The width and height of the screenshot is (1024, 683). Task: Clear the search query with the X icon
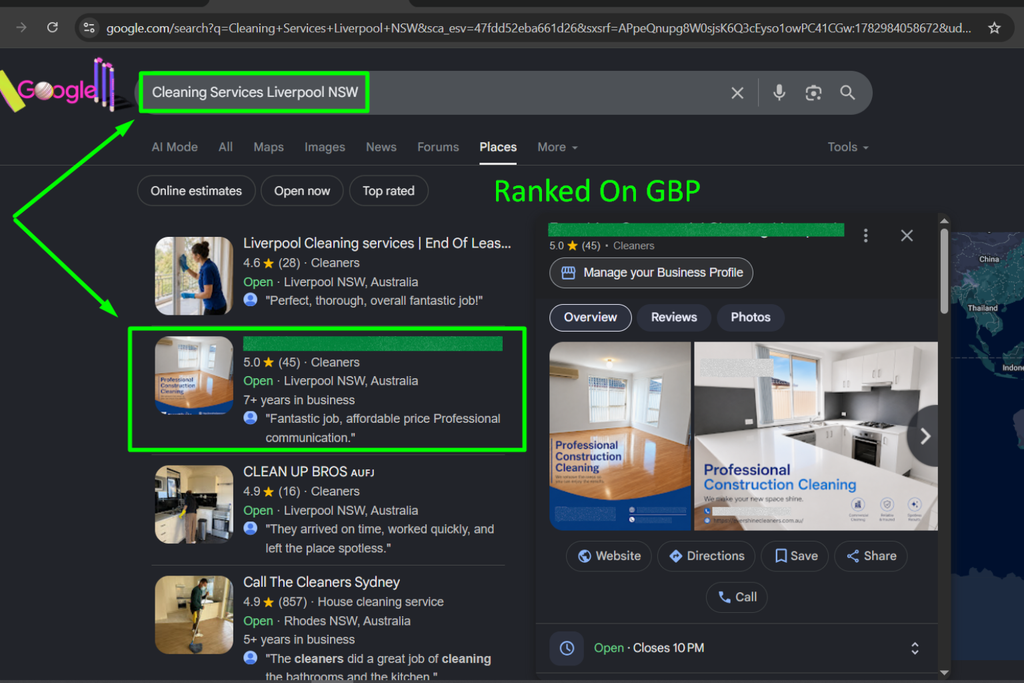737,93
